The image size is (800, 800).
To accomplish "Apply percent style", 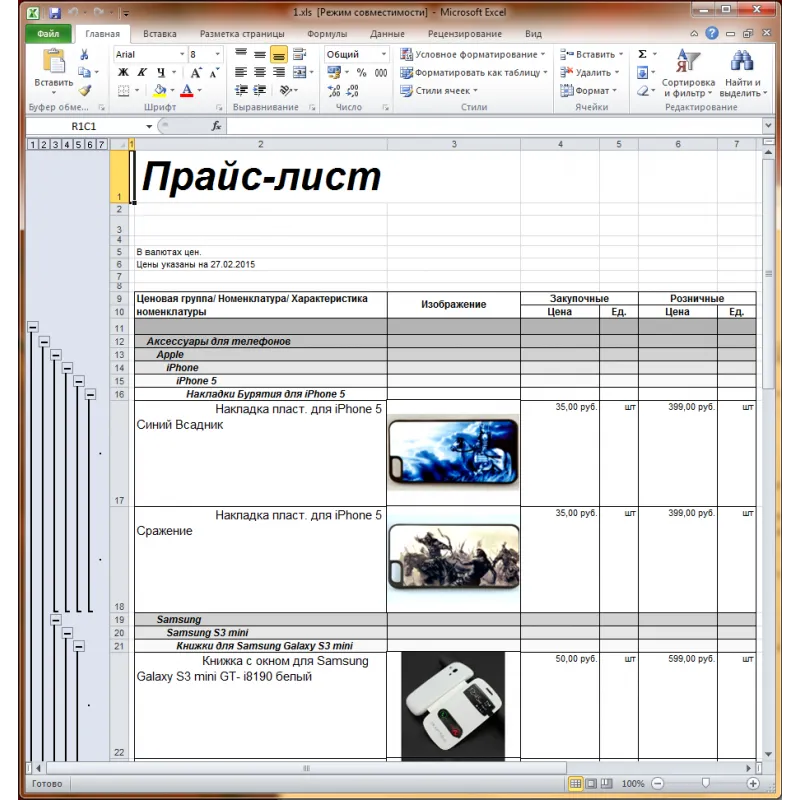I will [361, 72].
